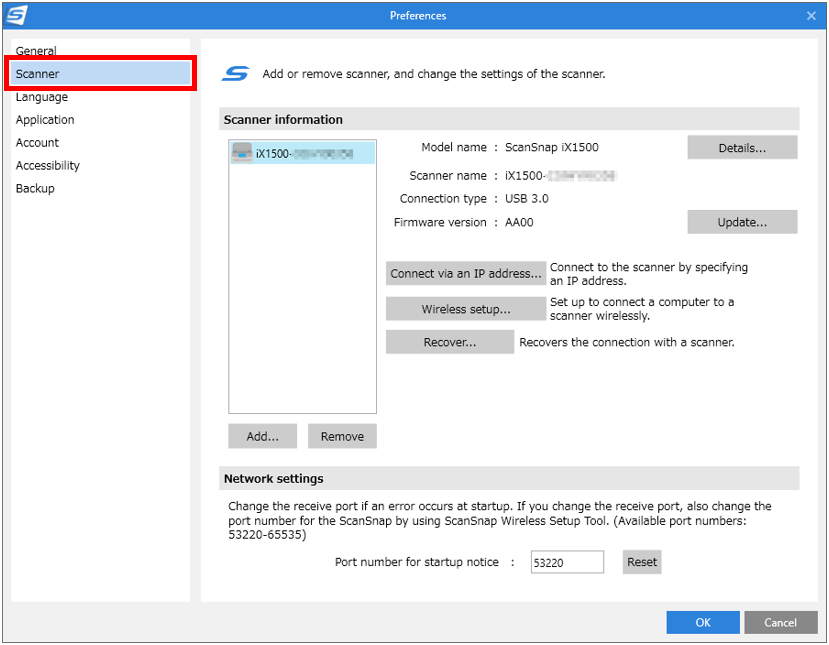Click the Scanner name value text

560,176
